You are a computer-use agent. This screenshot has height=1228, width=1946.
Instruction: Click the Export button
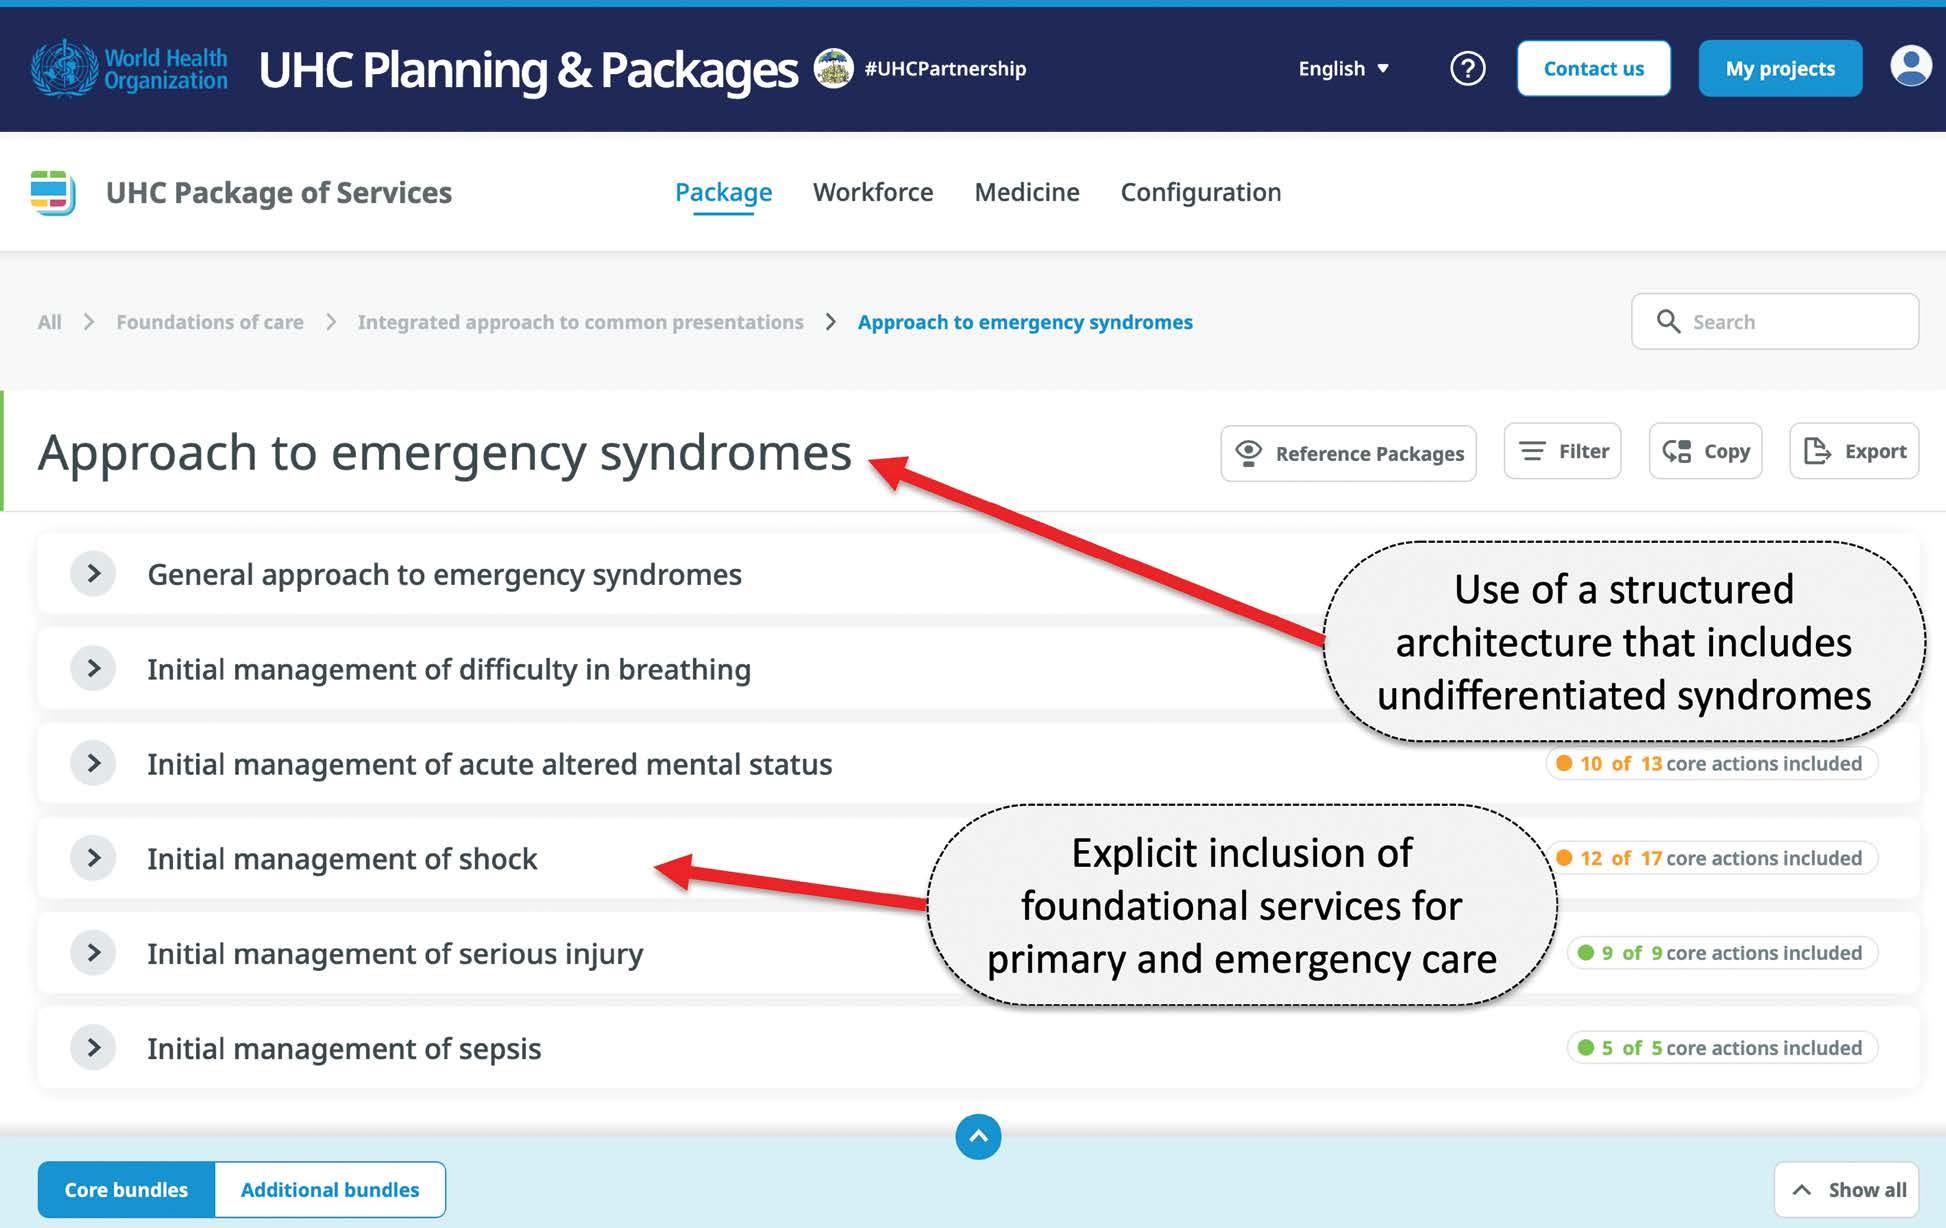1854,451
